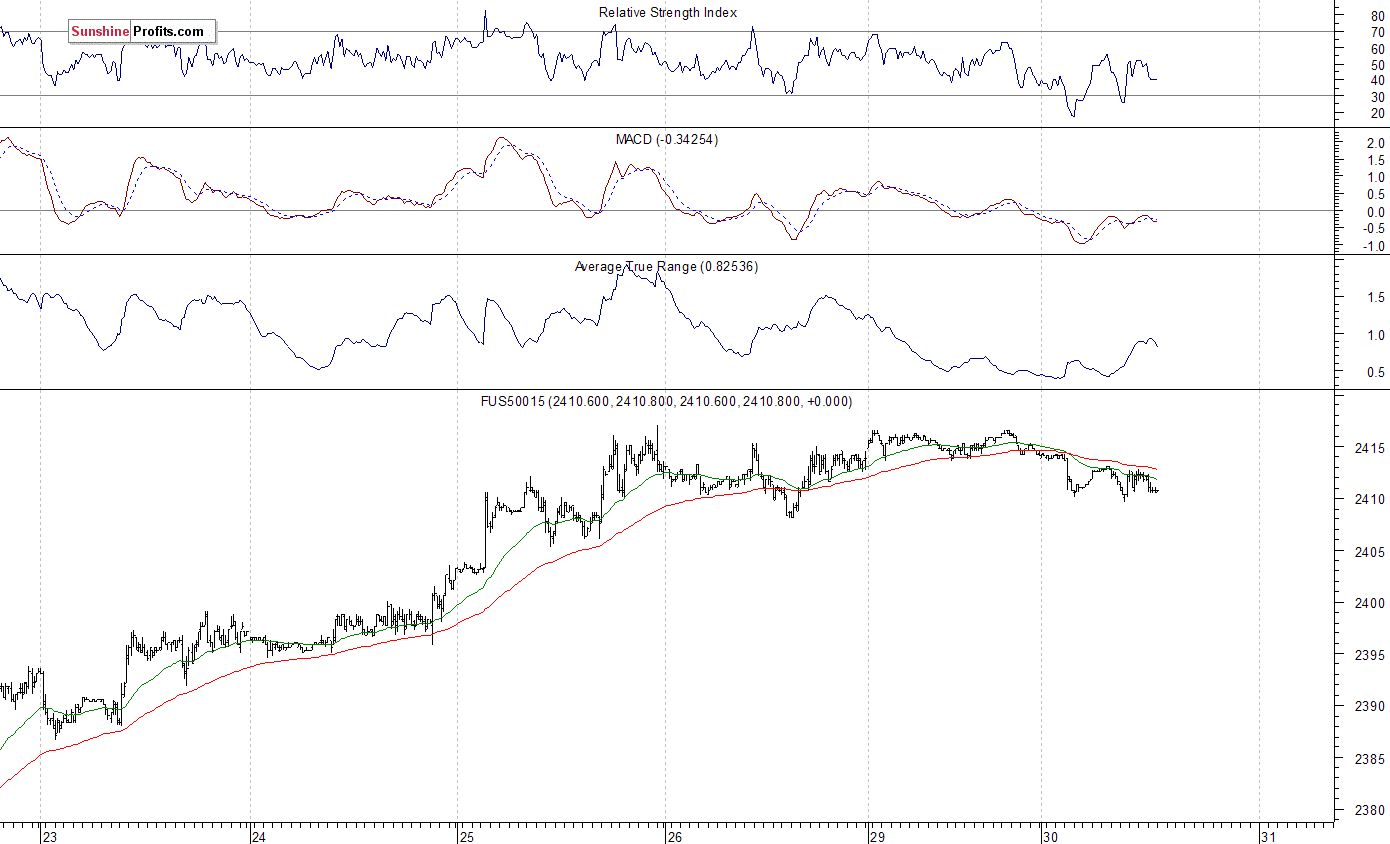Viewport: 1390px width, 844px height.
Task: Click the Average True Range (0.82536) title
Action: (x=666, y=266)
